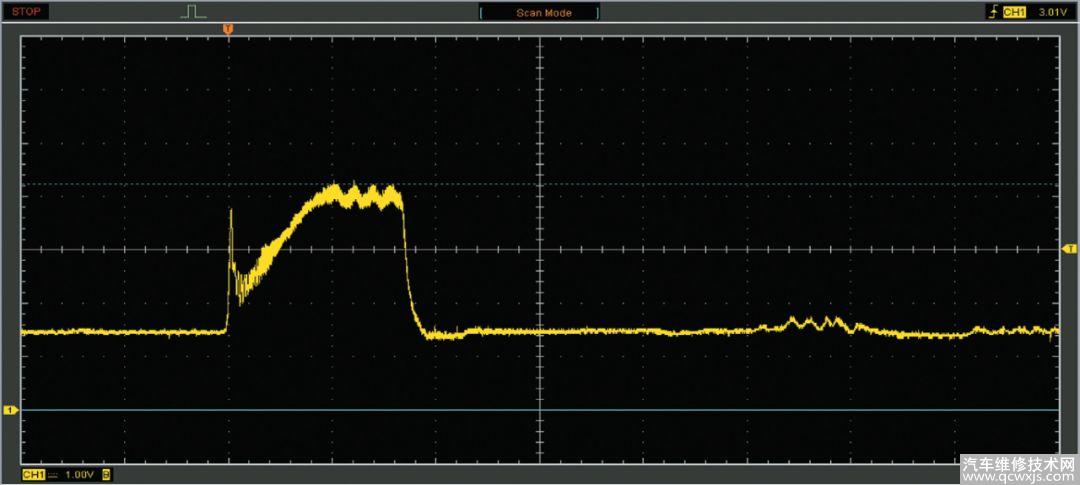
Task: Click the rising edge trigger icon
Action: click(x=991, y=12)
